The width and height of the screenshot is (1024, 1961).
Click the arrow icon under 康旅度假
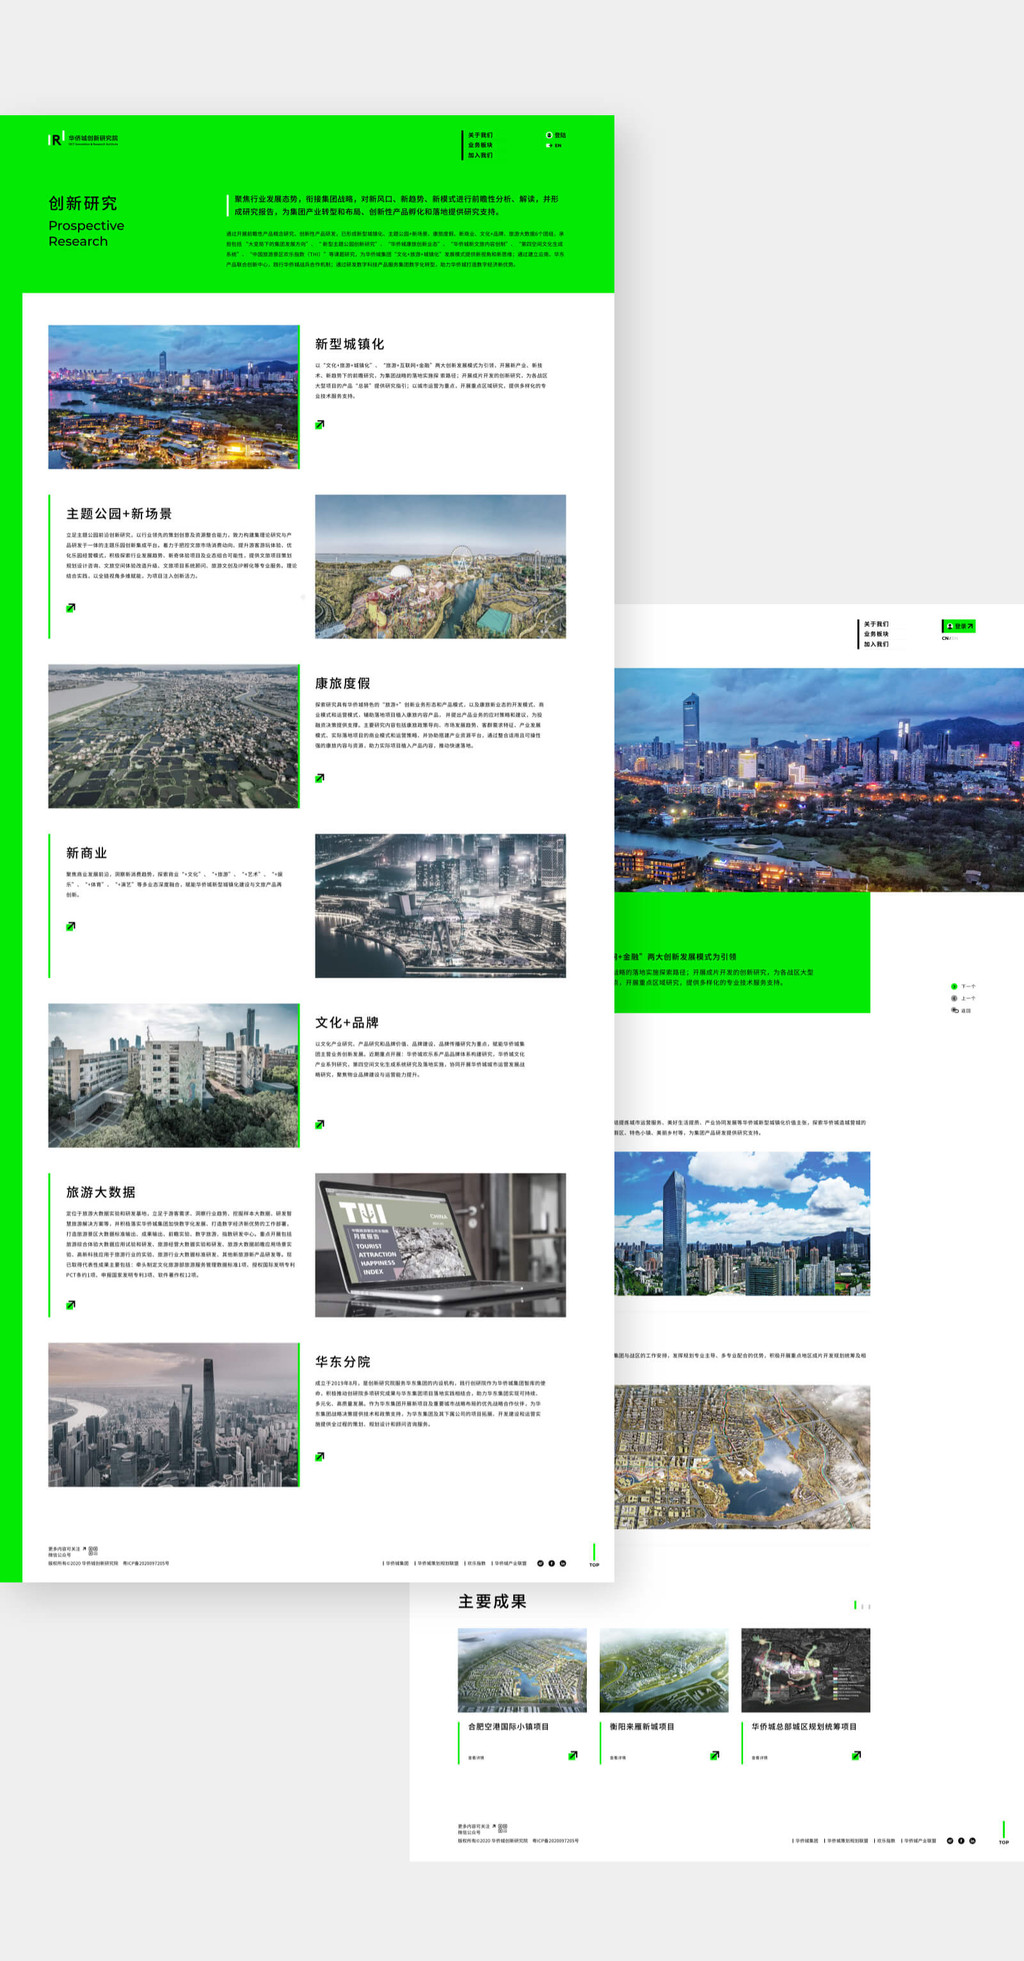click(x=320, y=778)
